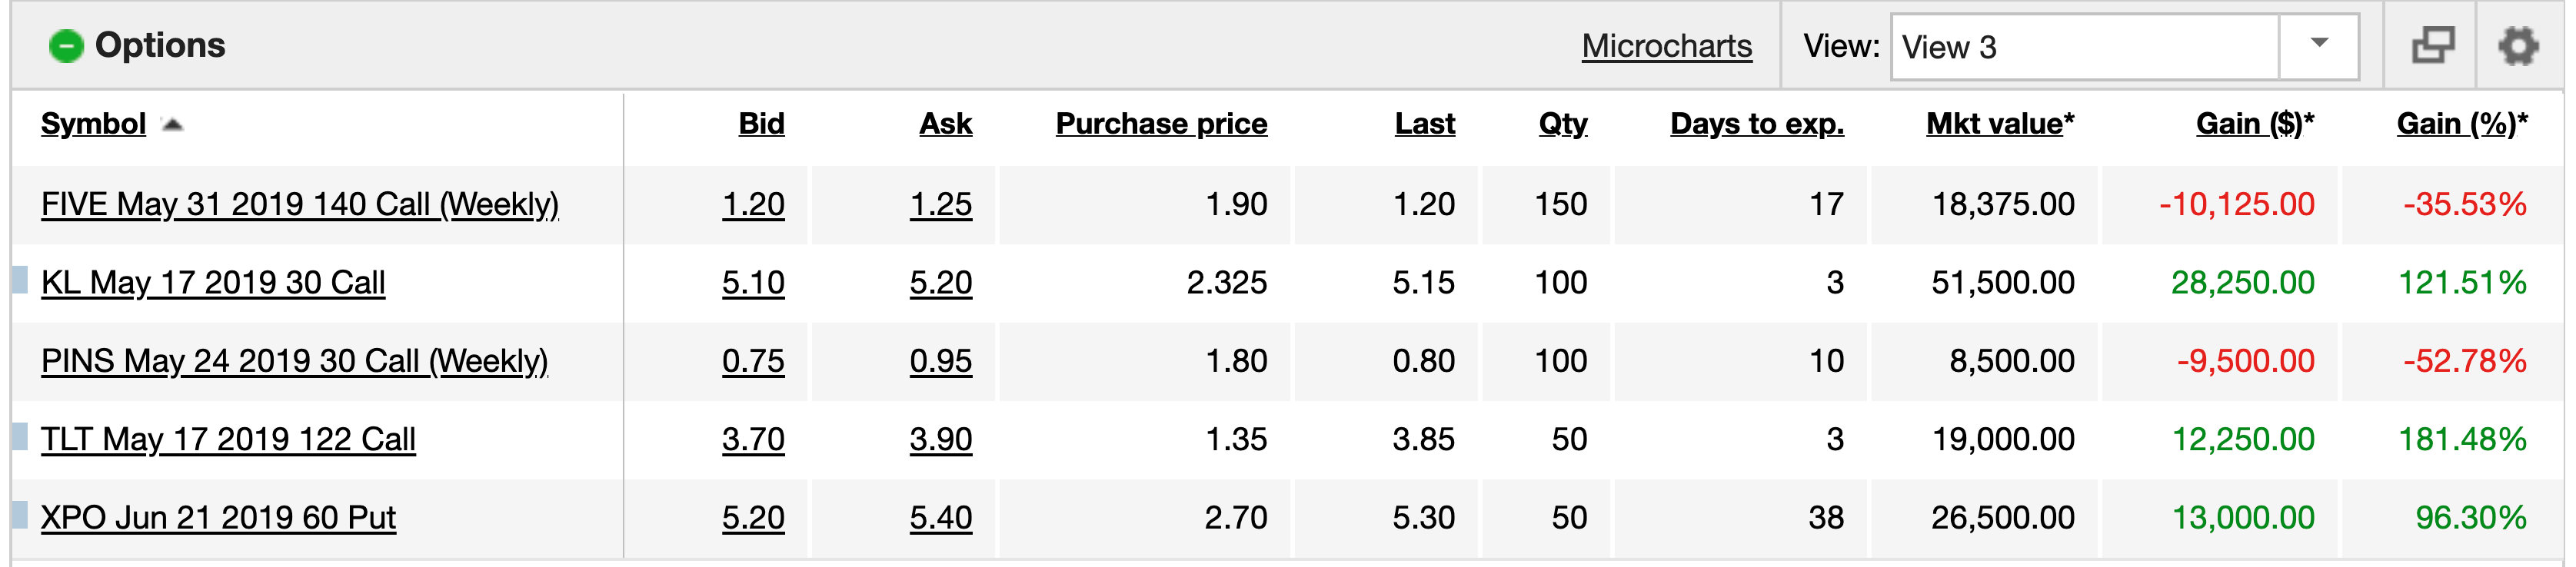This screenshot has width=2576, height=567.
Task: Sort by Qty column header
Action: coord(1562,124)
